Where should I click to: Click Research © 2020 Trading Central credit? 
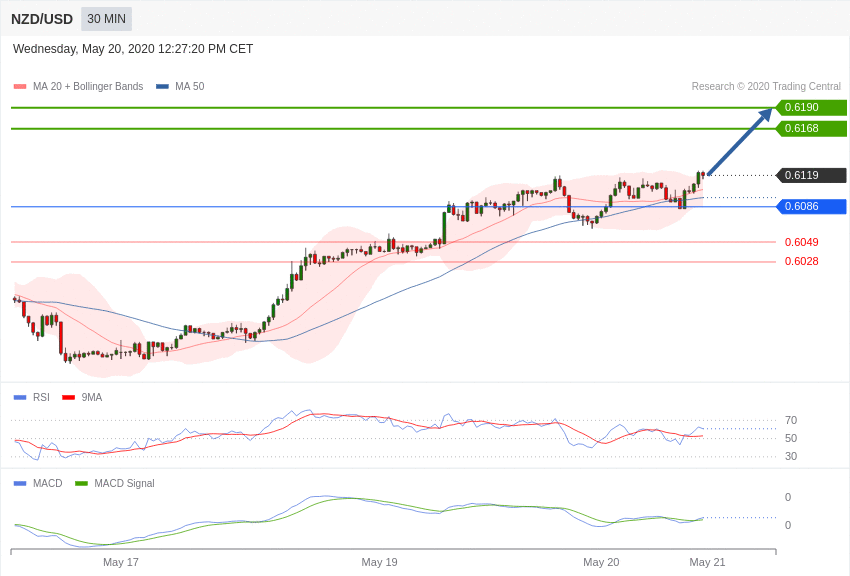pos(766,86)
